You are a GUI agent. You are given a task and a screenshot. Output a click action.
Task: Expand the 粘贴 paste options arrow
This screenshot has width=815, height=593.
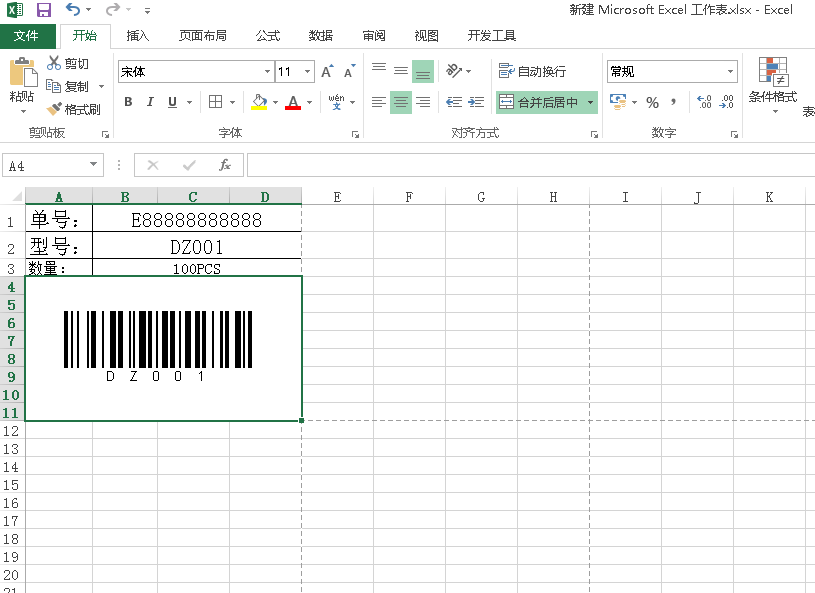click(23, 111)
